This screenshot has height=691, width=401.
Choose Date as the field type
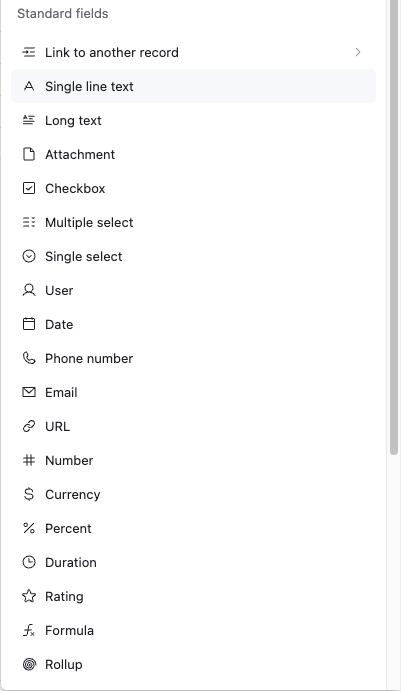(193, 324)
